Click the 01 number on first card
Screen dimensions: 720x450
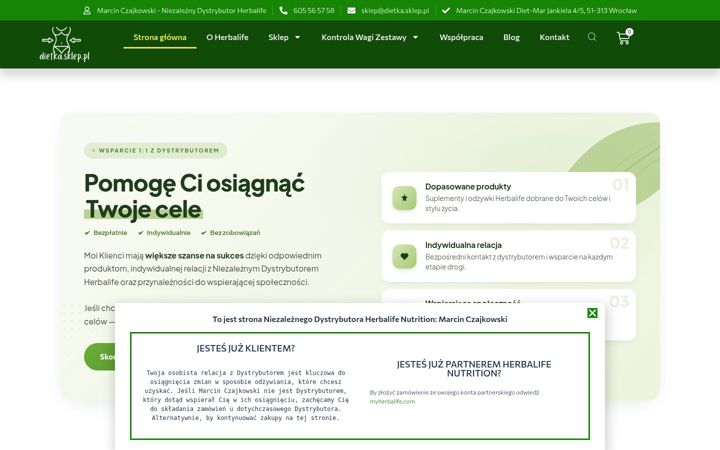click(620, 185)
